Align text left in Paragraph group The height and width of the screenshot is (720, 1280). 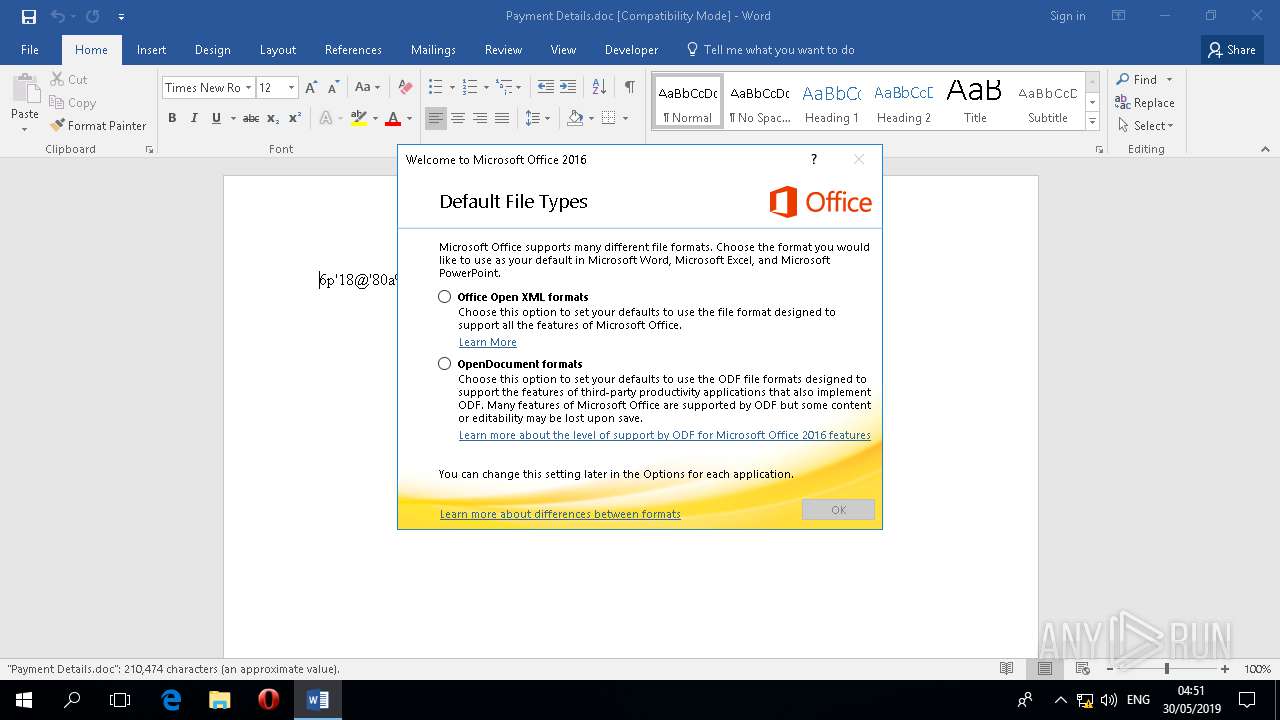click(436, 118)
